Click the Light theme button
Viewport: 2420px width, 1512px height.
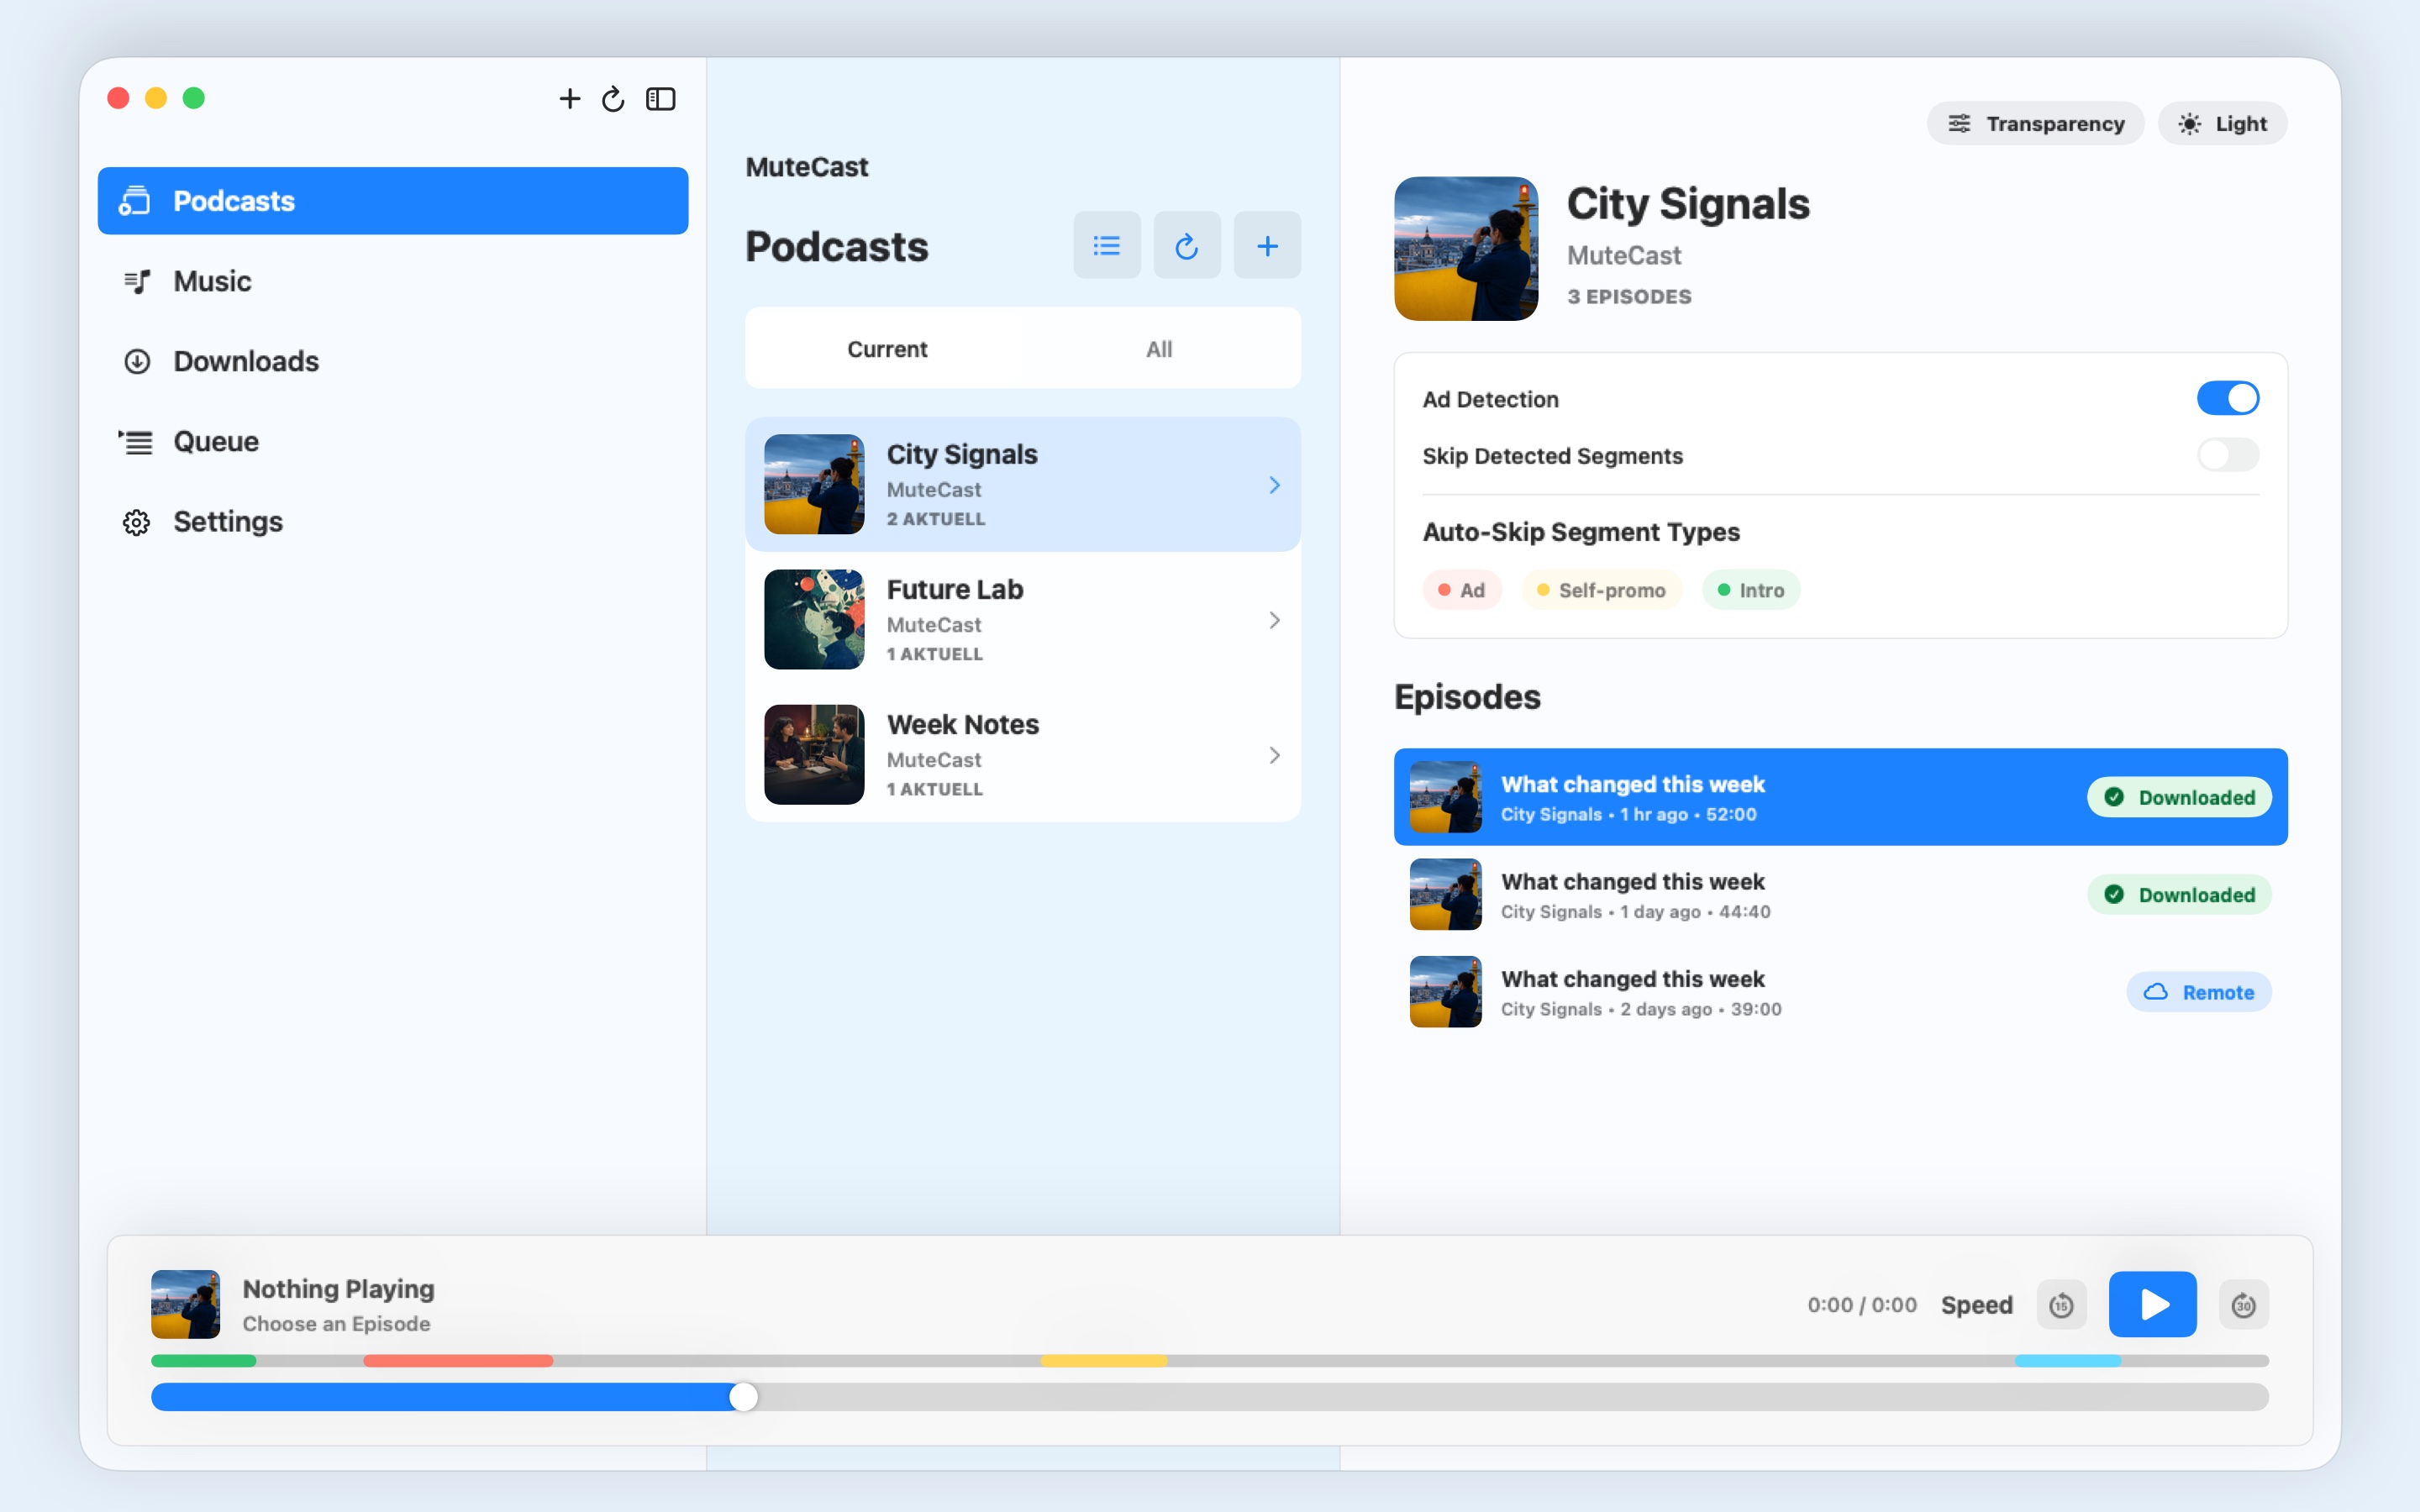[x=2222, y=123]
